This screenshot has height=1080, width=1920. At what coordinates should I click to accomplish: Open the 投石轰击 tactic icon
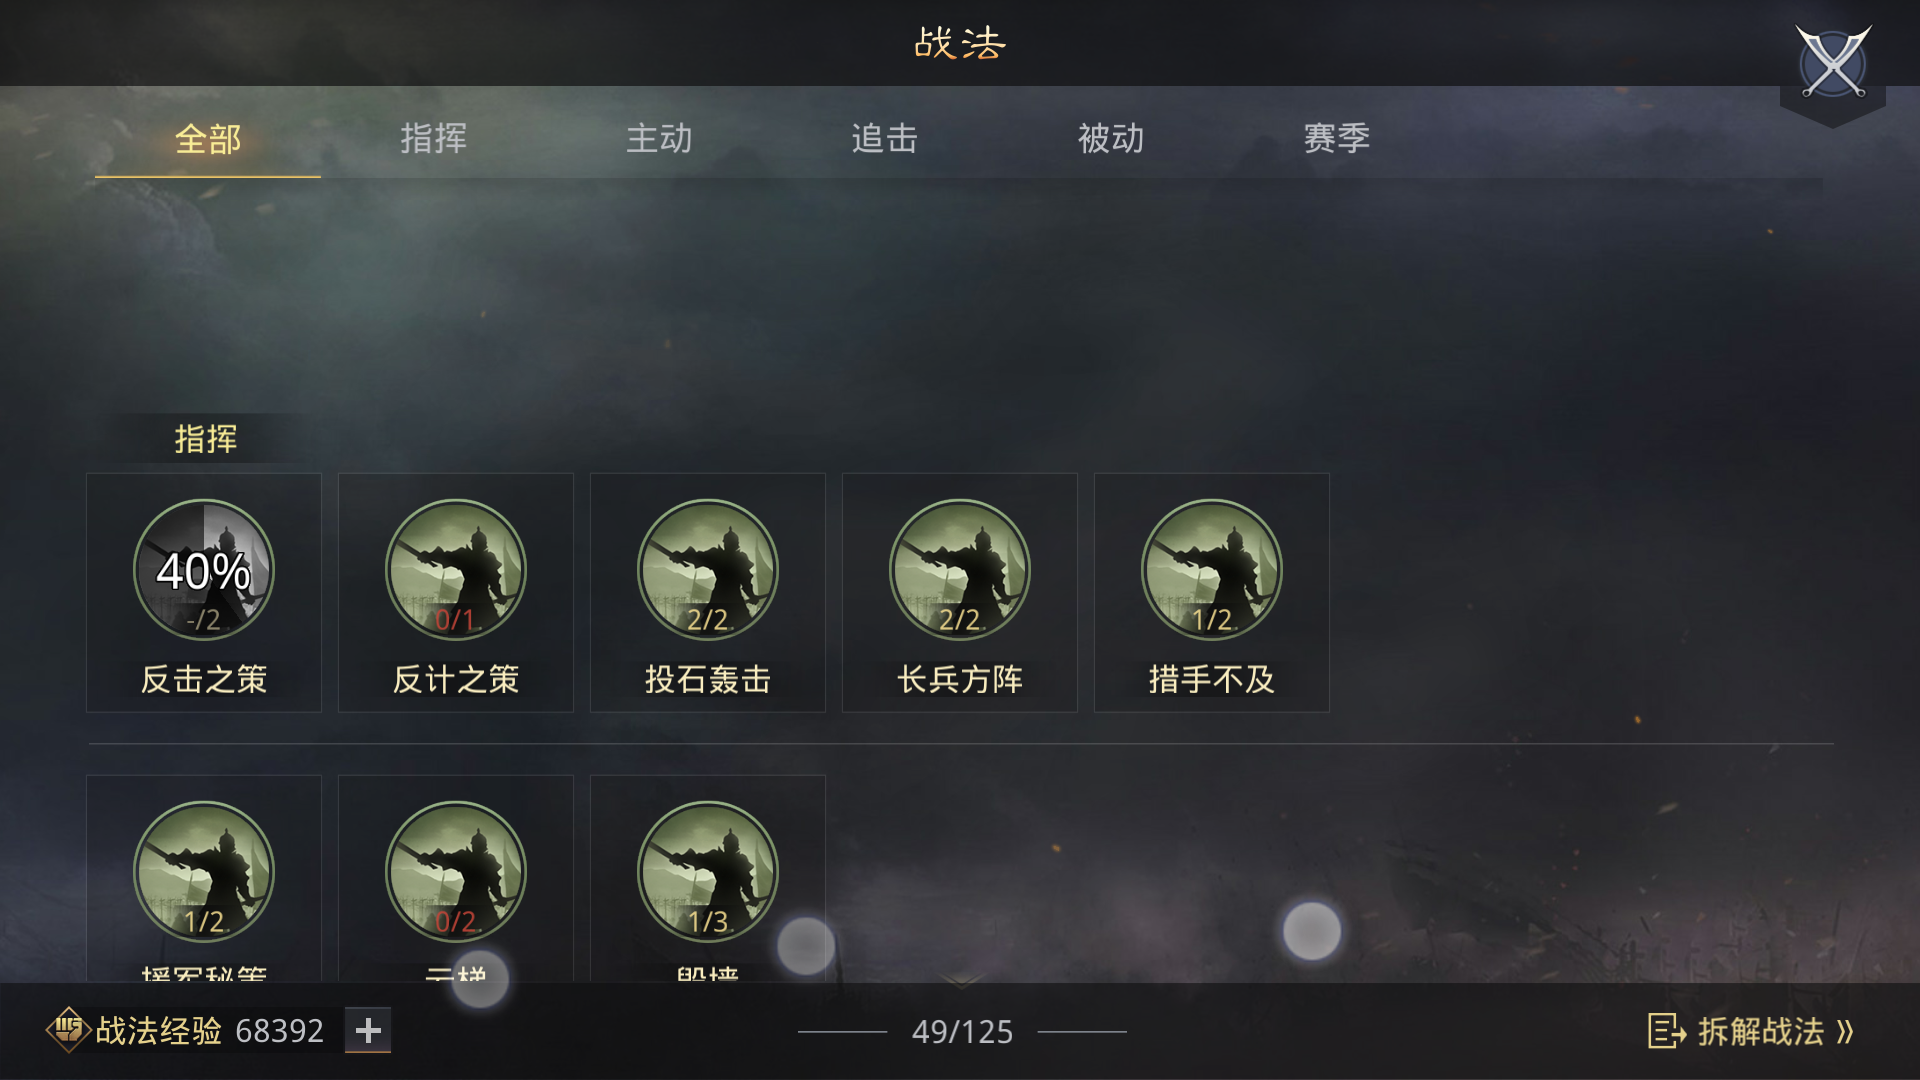click(x=708, y=570)
